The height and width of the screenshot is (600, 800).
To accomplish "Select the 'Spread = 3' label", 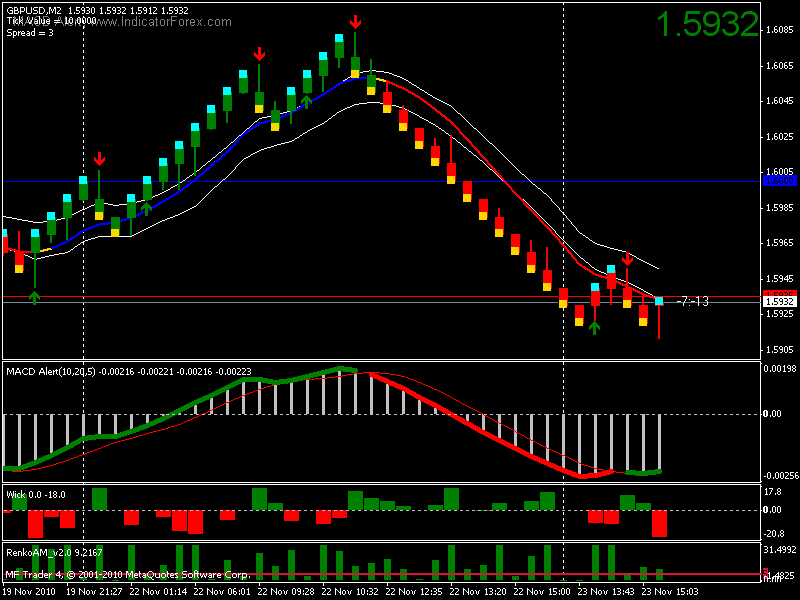I will click(x=30, y=33).
